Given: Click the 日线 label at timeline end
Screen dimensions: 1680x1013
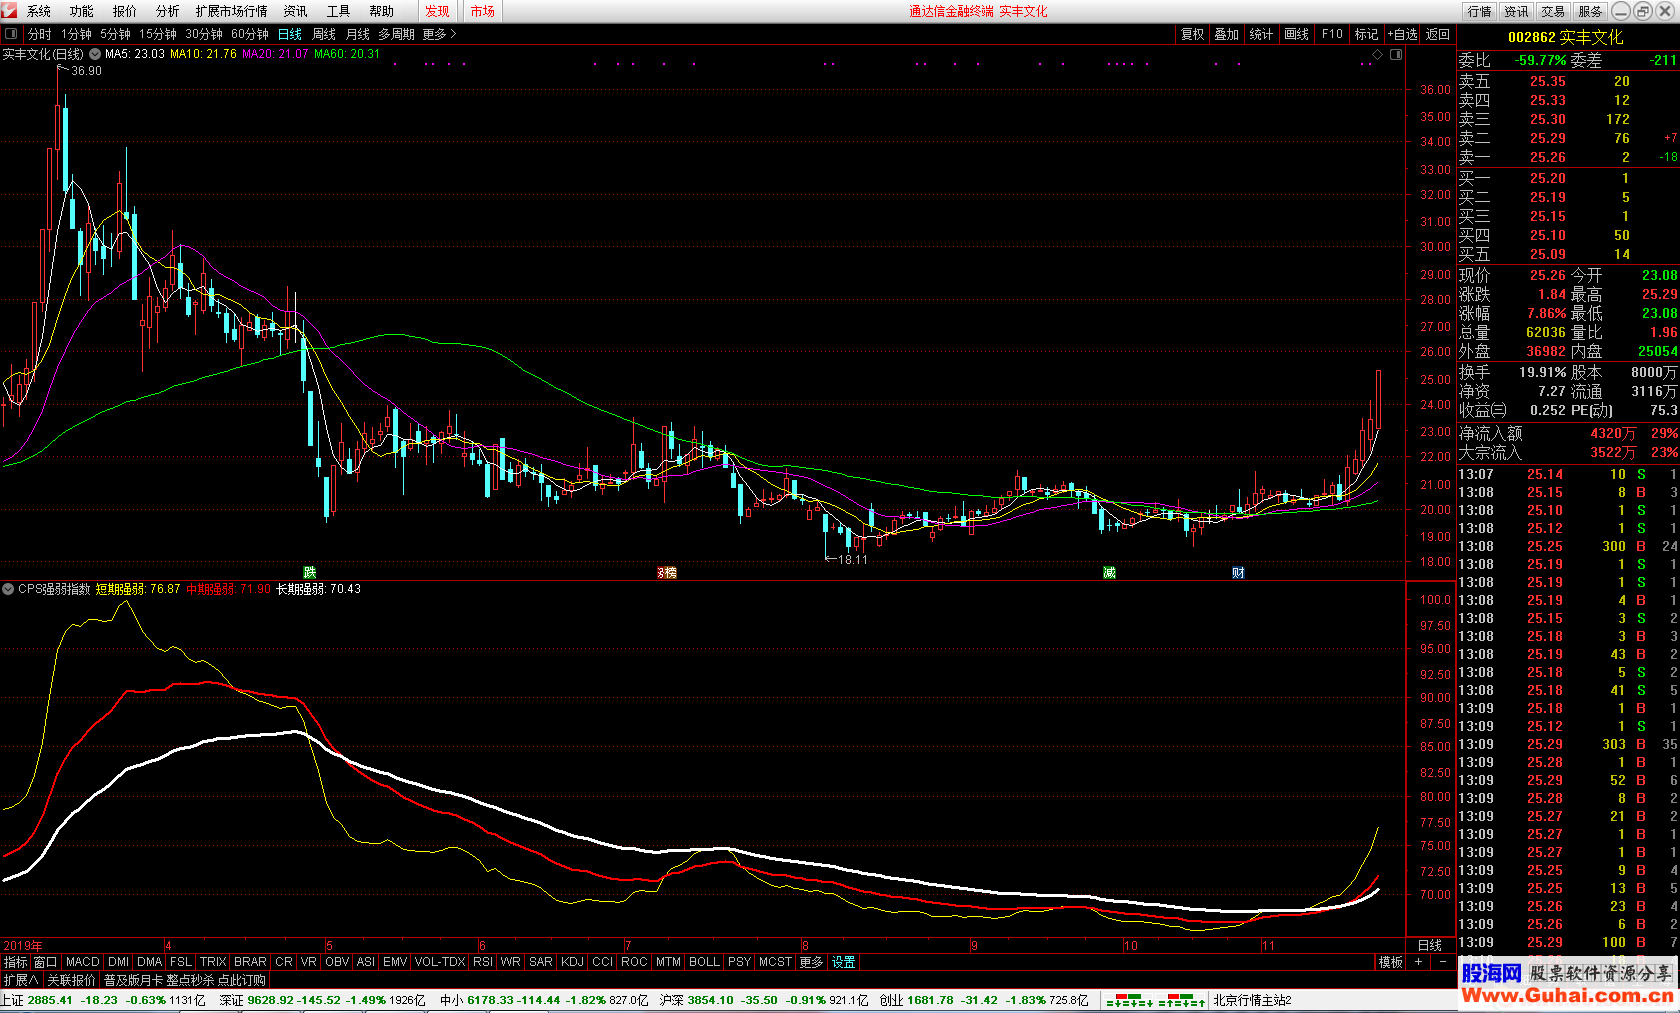Looking at the screenshot, I should pos(1430,945).
